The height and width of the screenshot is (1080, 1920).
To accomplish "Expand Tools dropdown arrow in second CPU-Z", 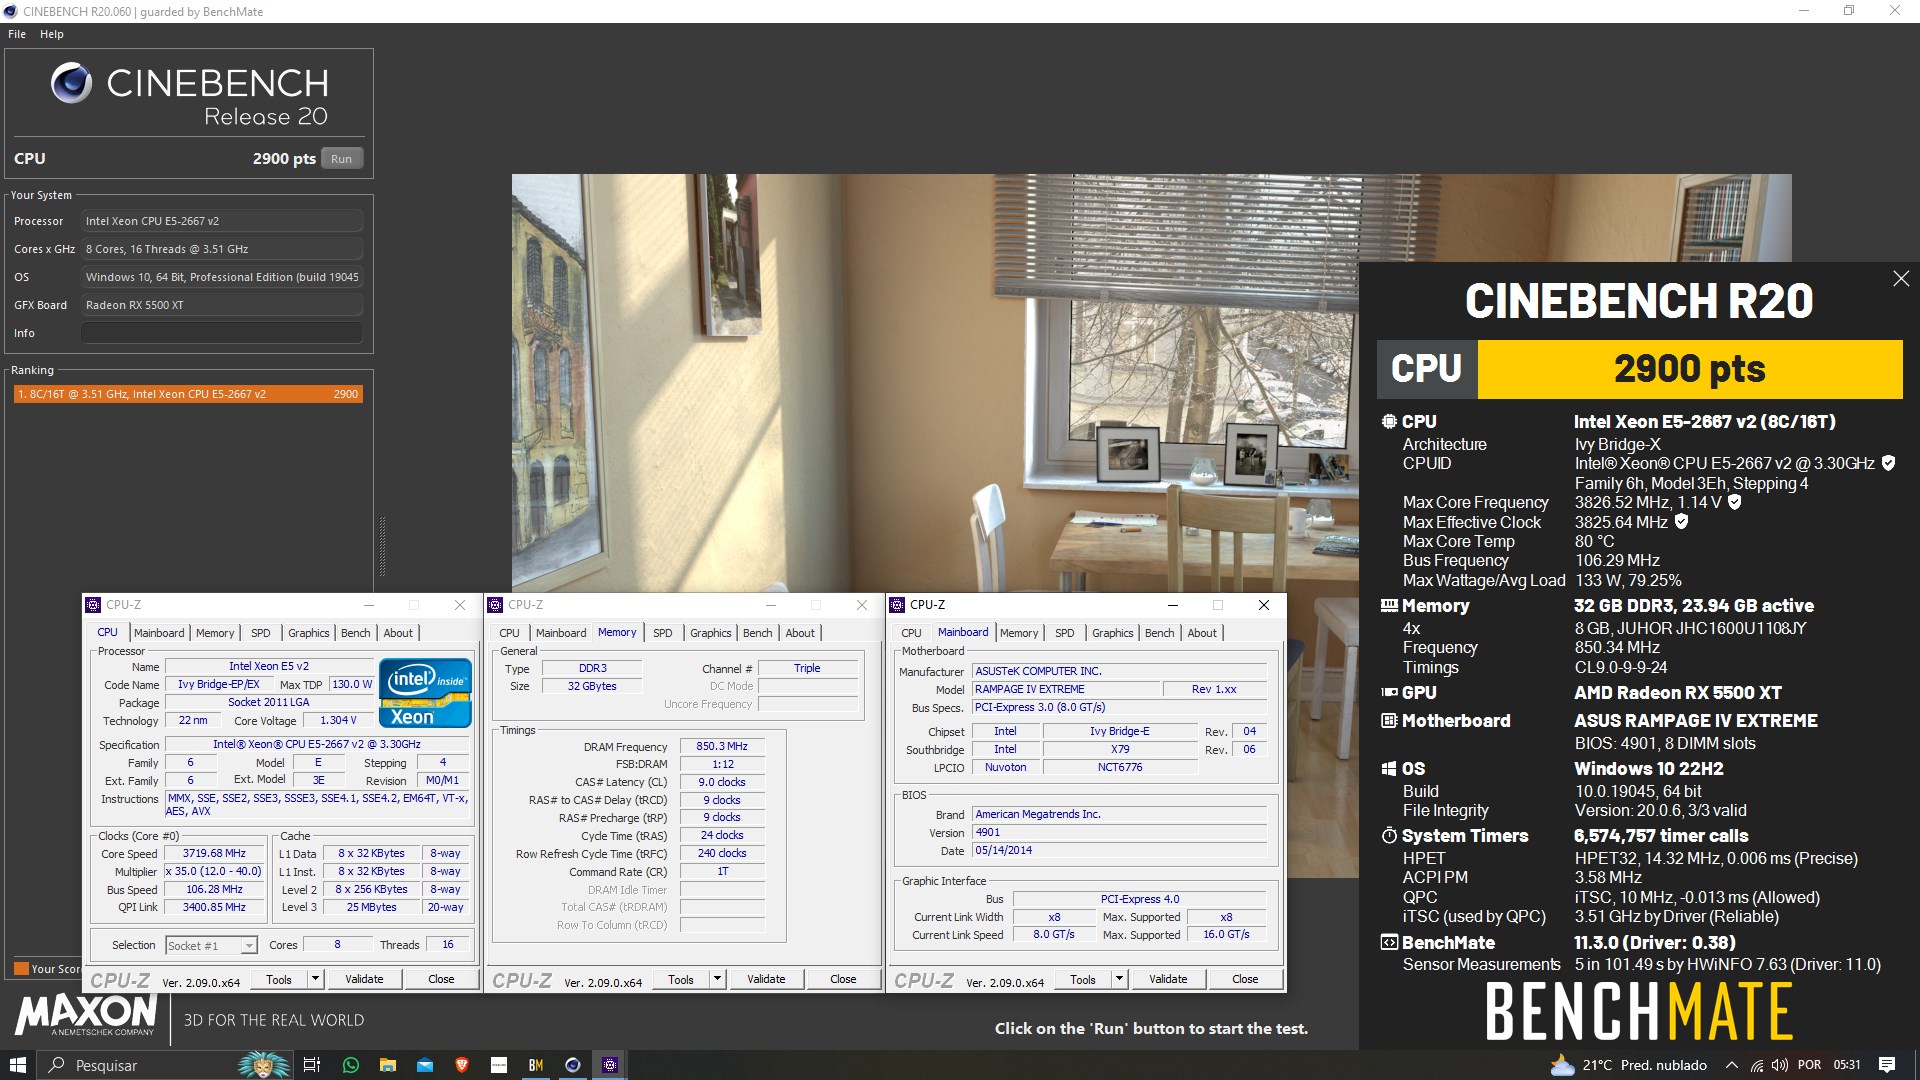I will (718, 979).
